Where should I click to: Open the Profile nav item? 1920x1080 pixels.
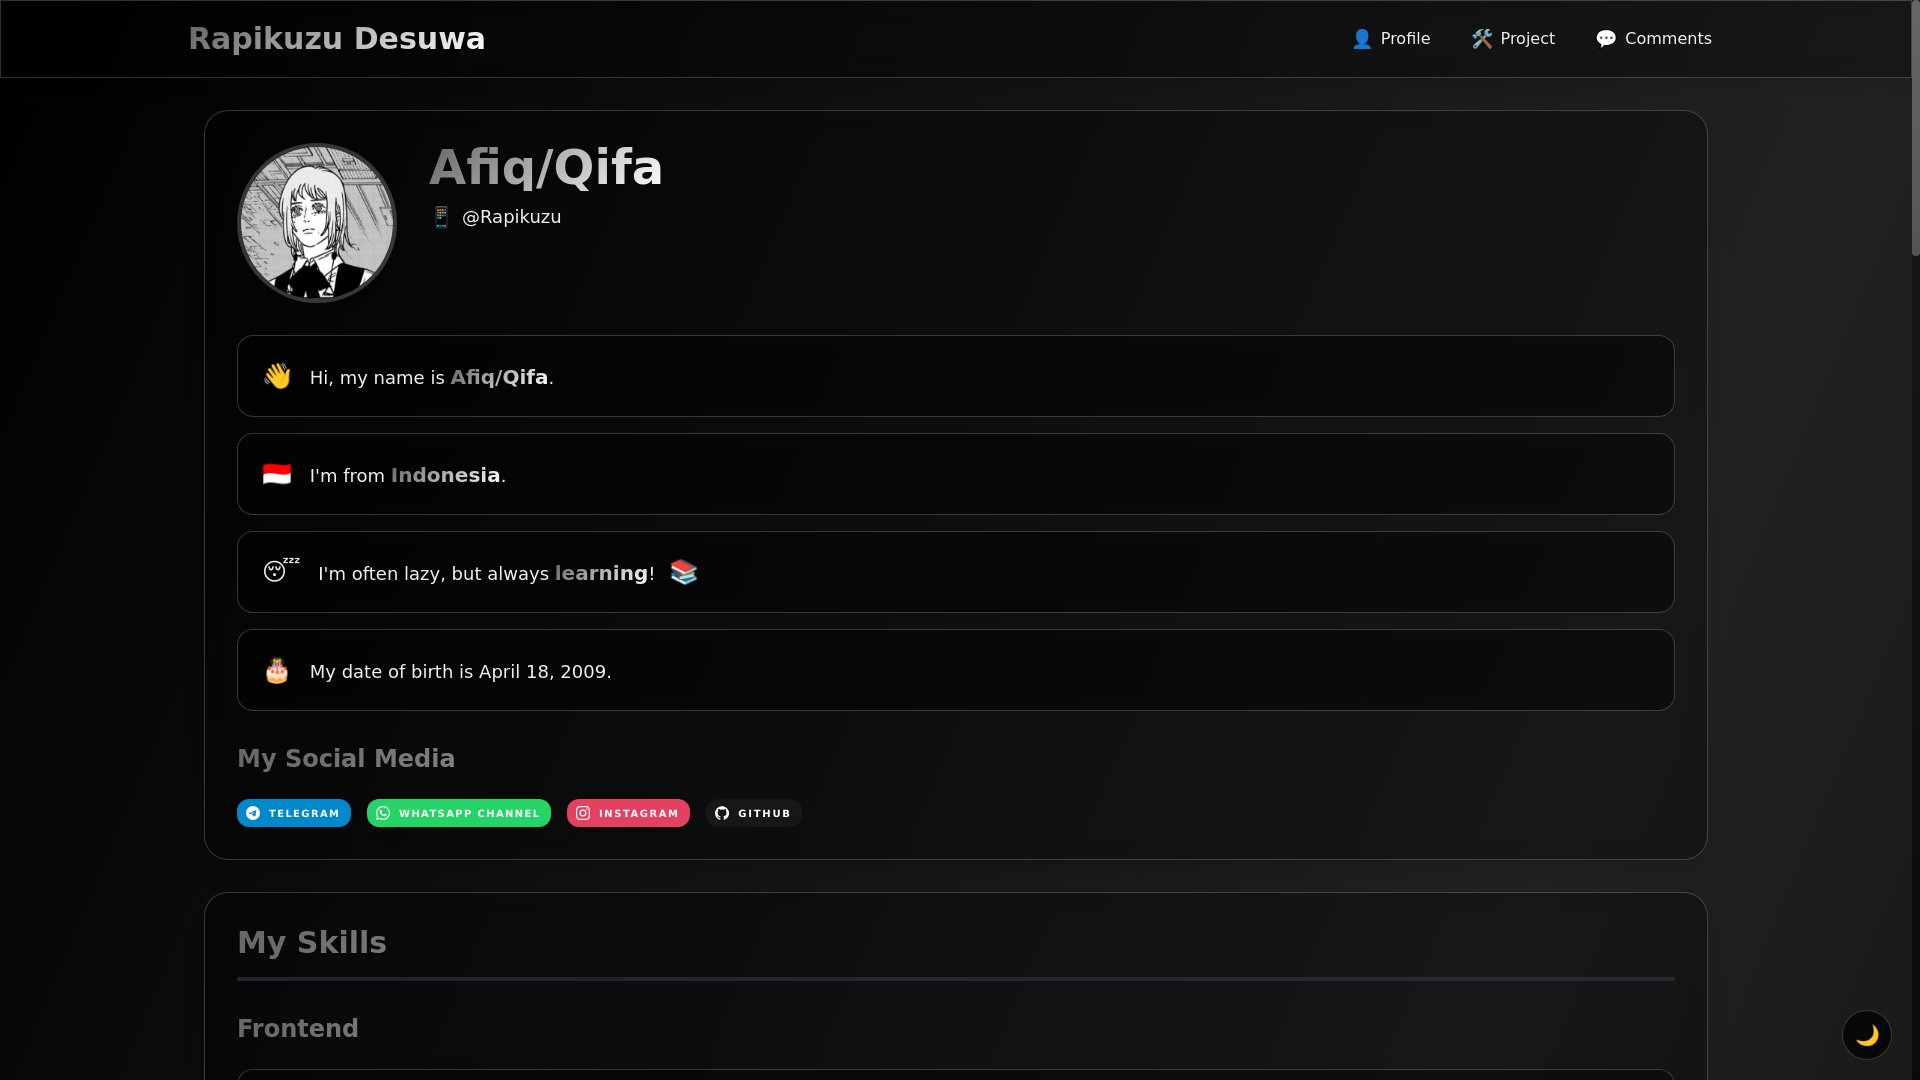[x=1391, y=39]
